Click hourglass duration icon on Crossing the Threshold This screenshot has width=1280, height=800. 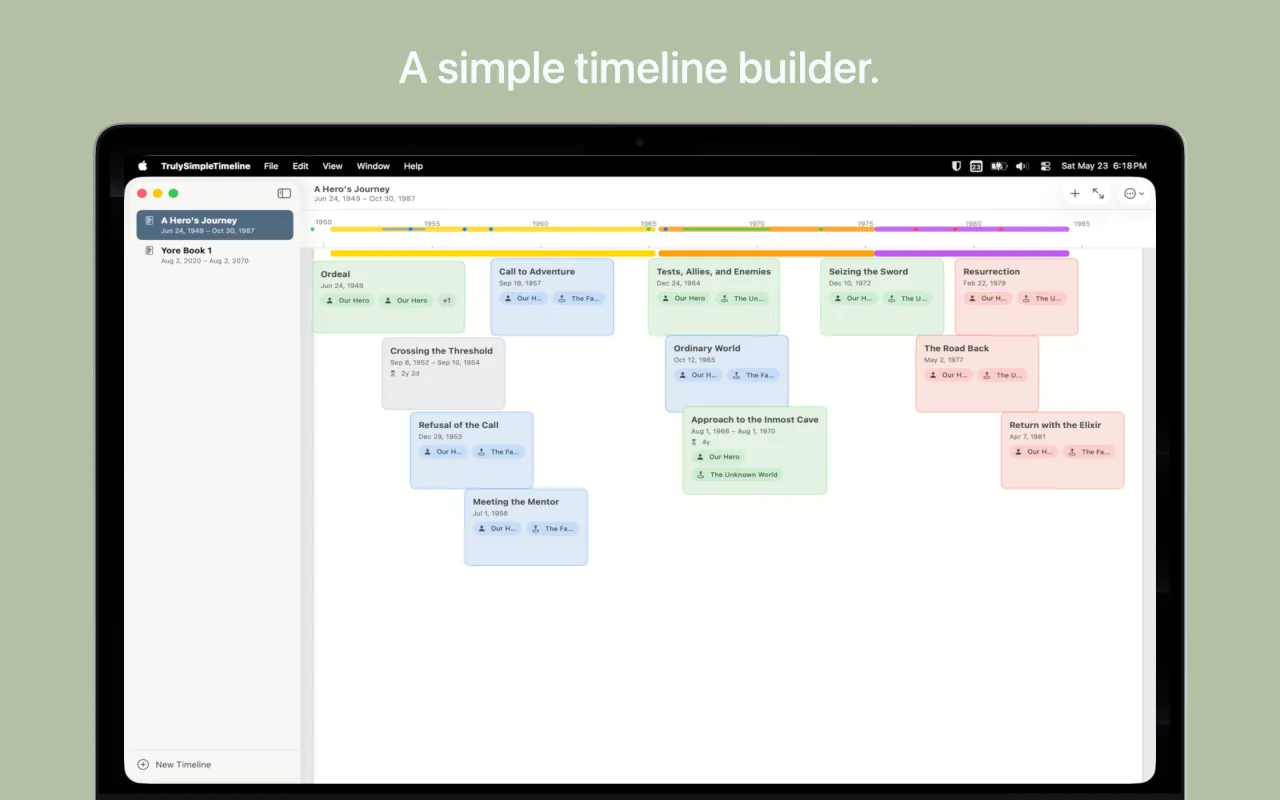pos(393,373)
